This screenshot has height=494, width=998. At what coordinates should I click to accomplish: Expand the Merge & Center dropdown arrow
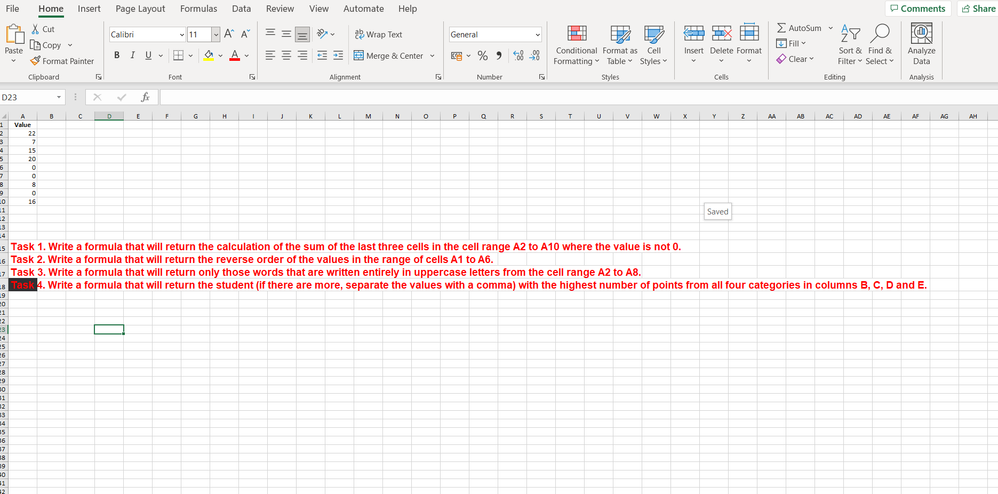(x=432, y=56)
